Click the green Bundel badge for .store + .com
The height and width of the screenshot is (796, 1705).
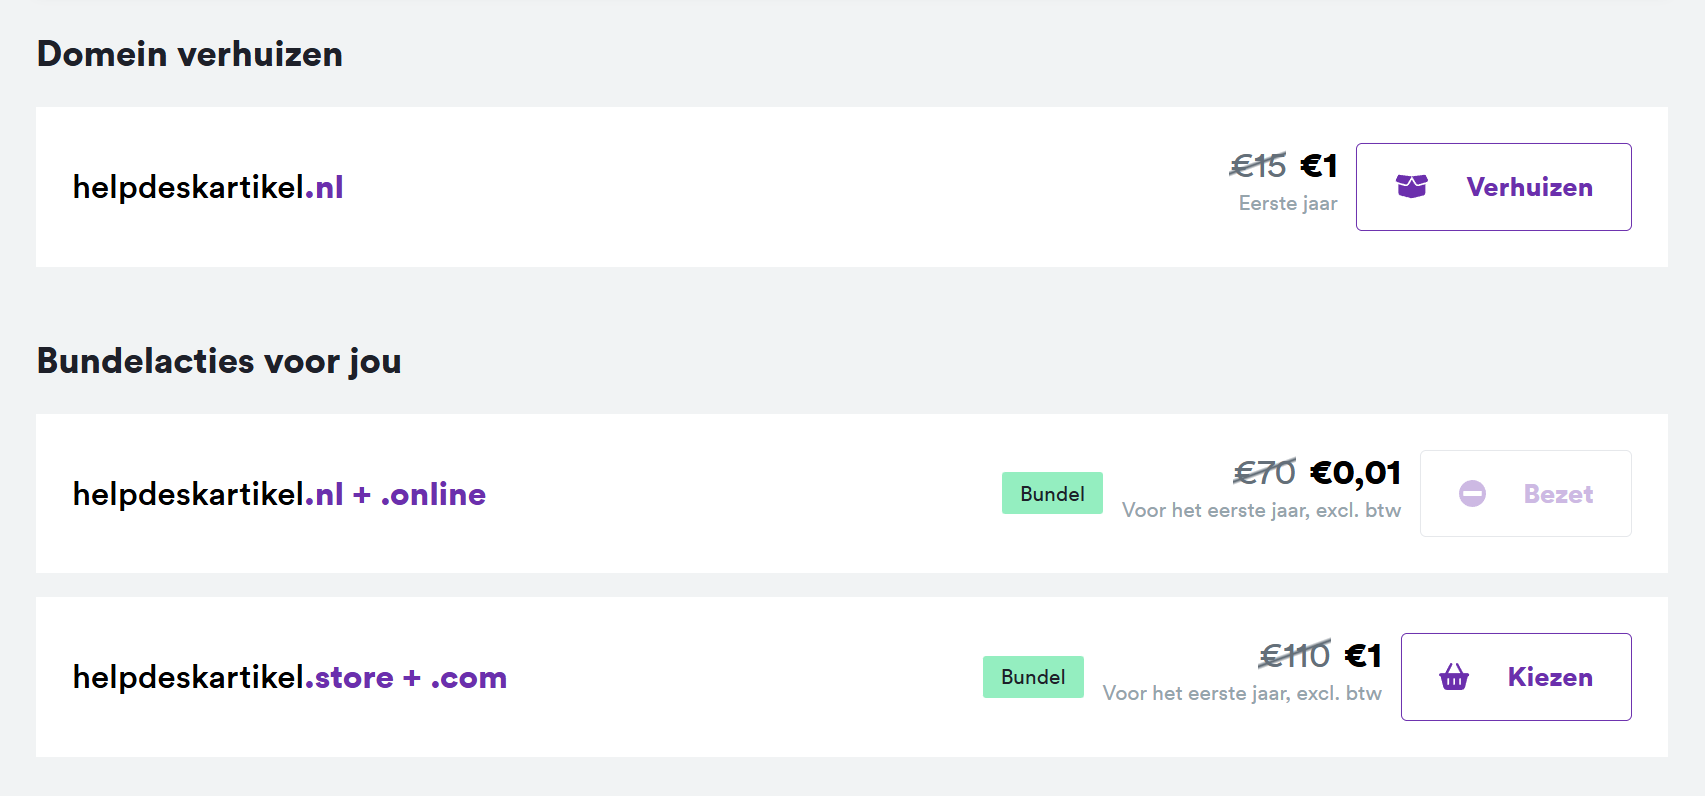[x=1033, y=677]
